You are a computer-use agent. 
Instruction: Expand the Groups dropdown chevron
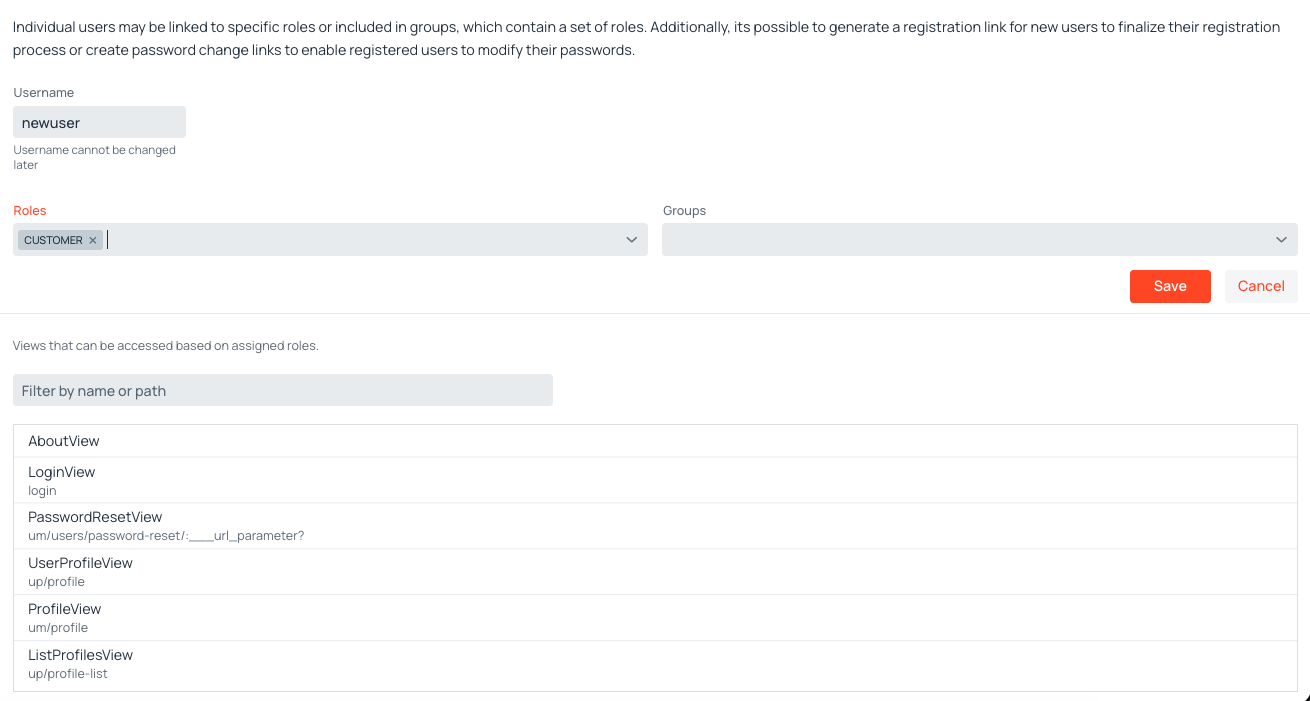(1281, 240)
